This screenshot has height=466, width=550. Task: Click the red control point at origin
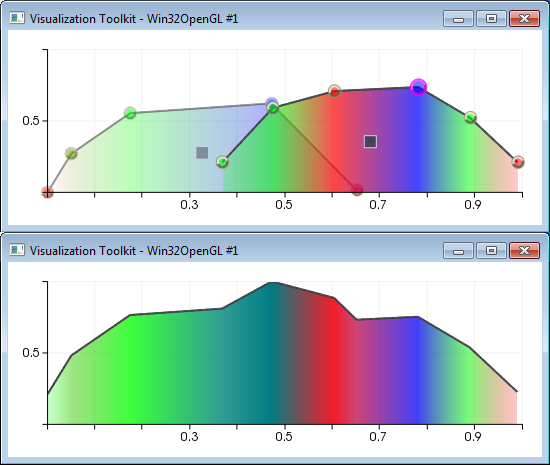(47, 192)
